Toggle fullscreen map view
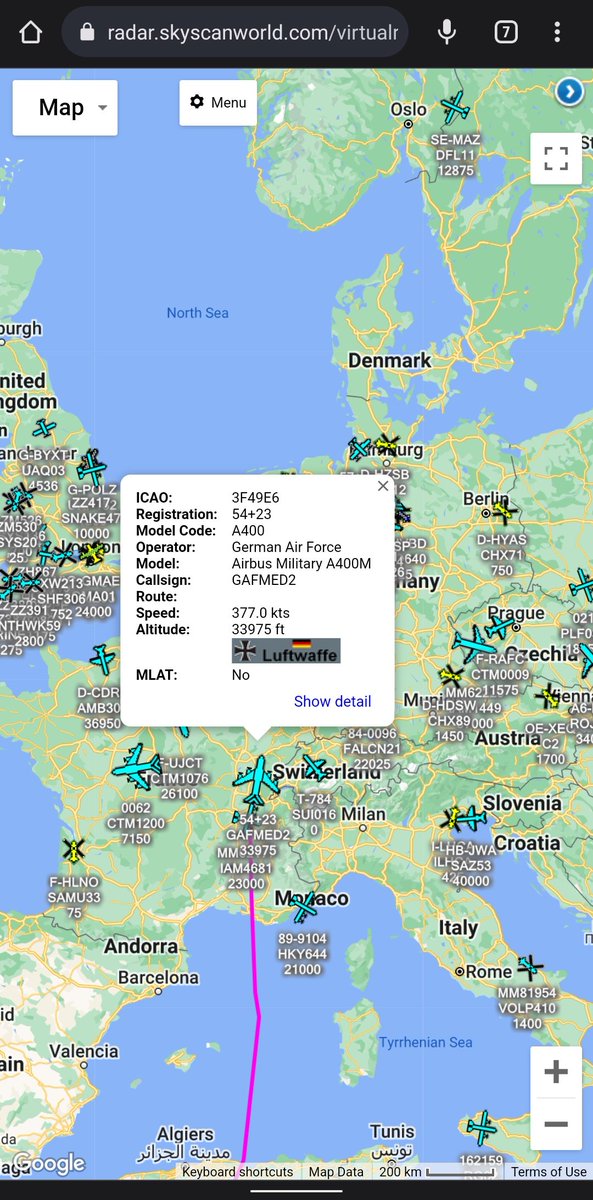 556,158
